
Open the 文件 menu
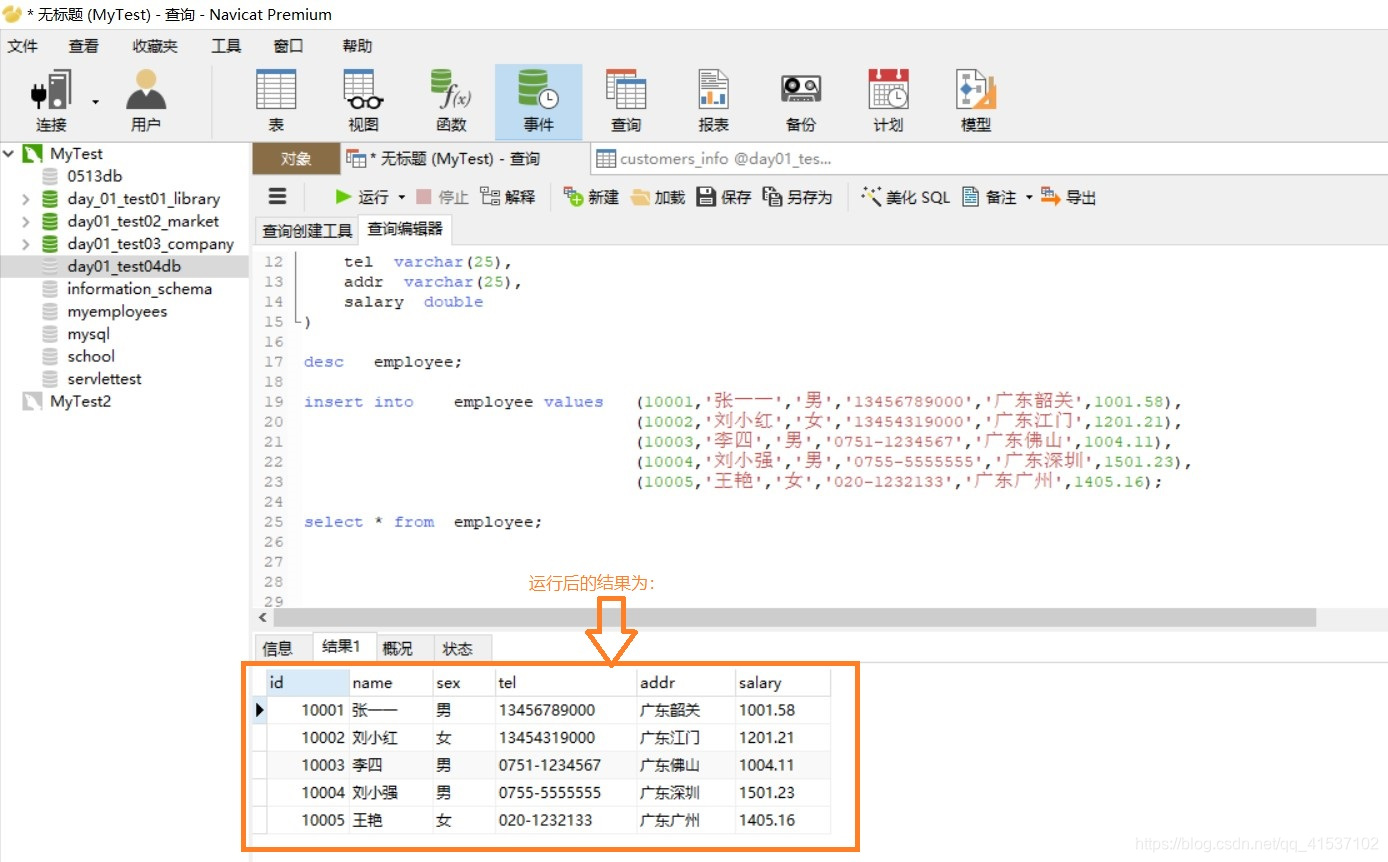click(22, 46)
